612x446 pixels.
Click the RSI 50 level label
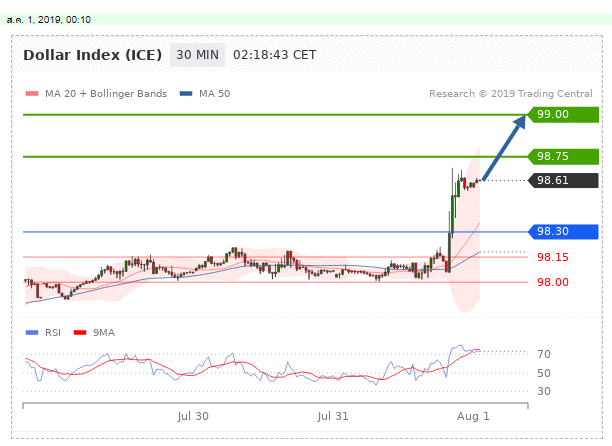click(544, 373)
